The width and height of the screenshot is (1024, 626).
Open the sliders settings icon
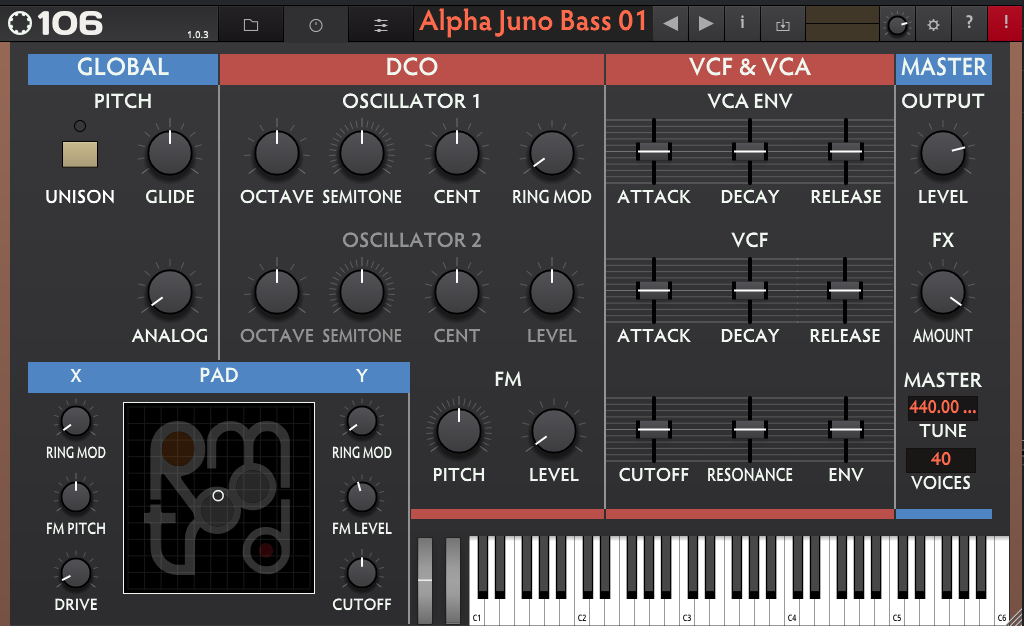coord(381,25)
